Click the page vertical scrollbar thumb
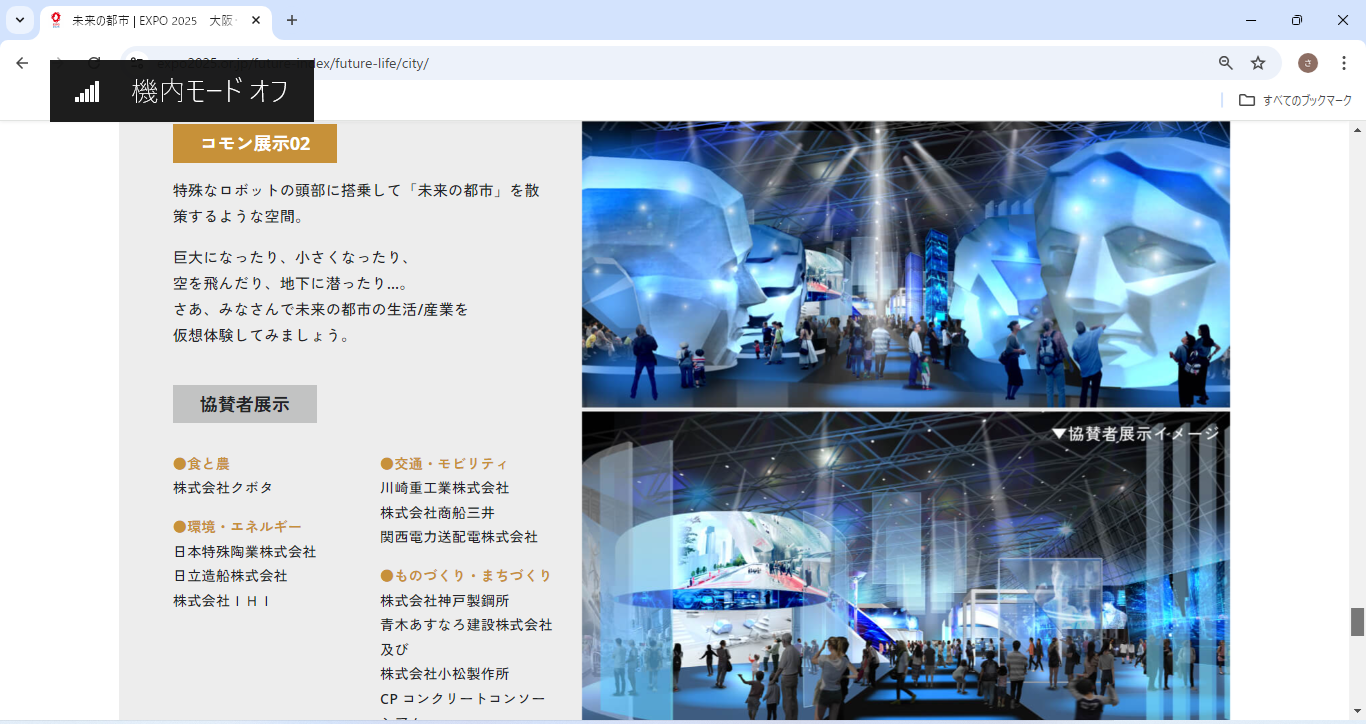 click(1357, 622)
